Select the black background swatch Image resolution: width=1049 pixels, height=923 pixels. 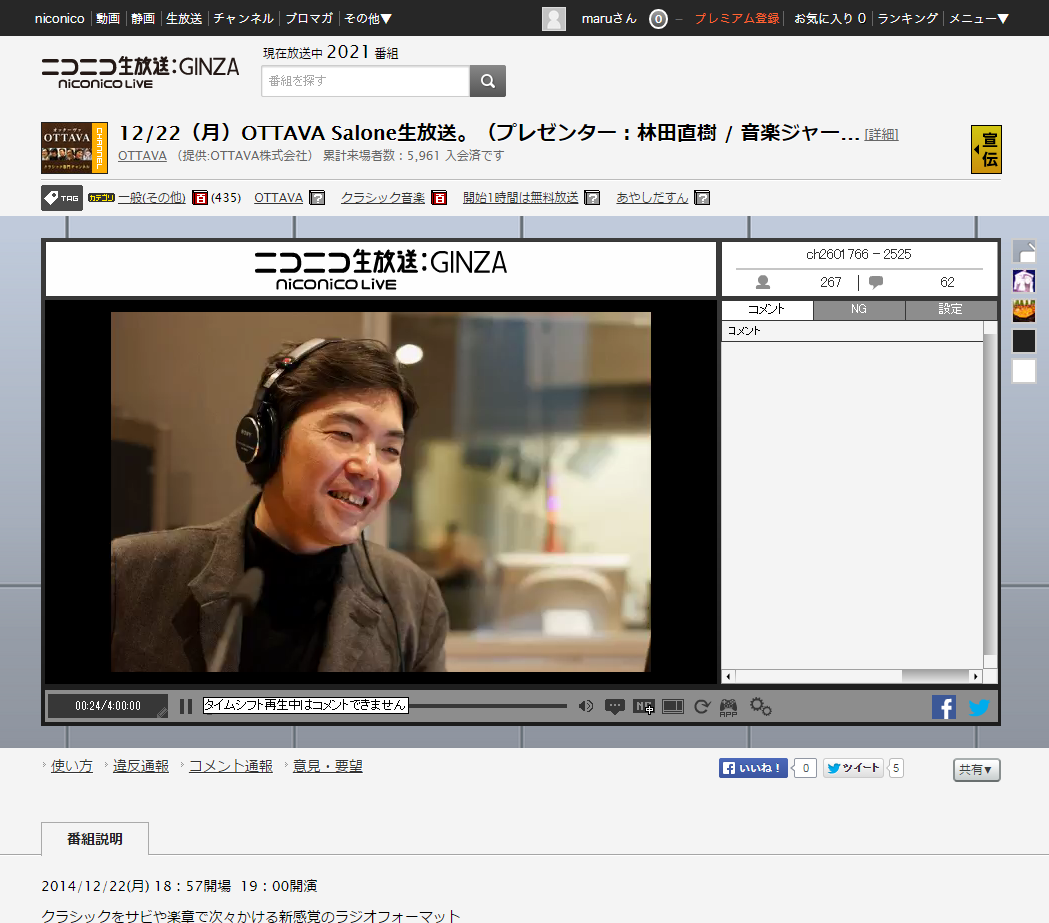coord(1024,341)
